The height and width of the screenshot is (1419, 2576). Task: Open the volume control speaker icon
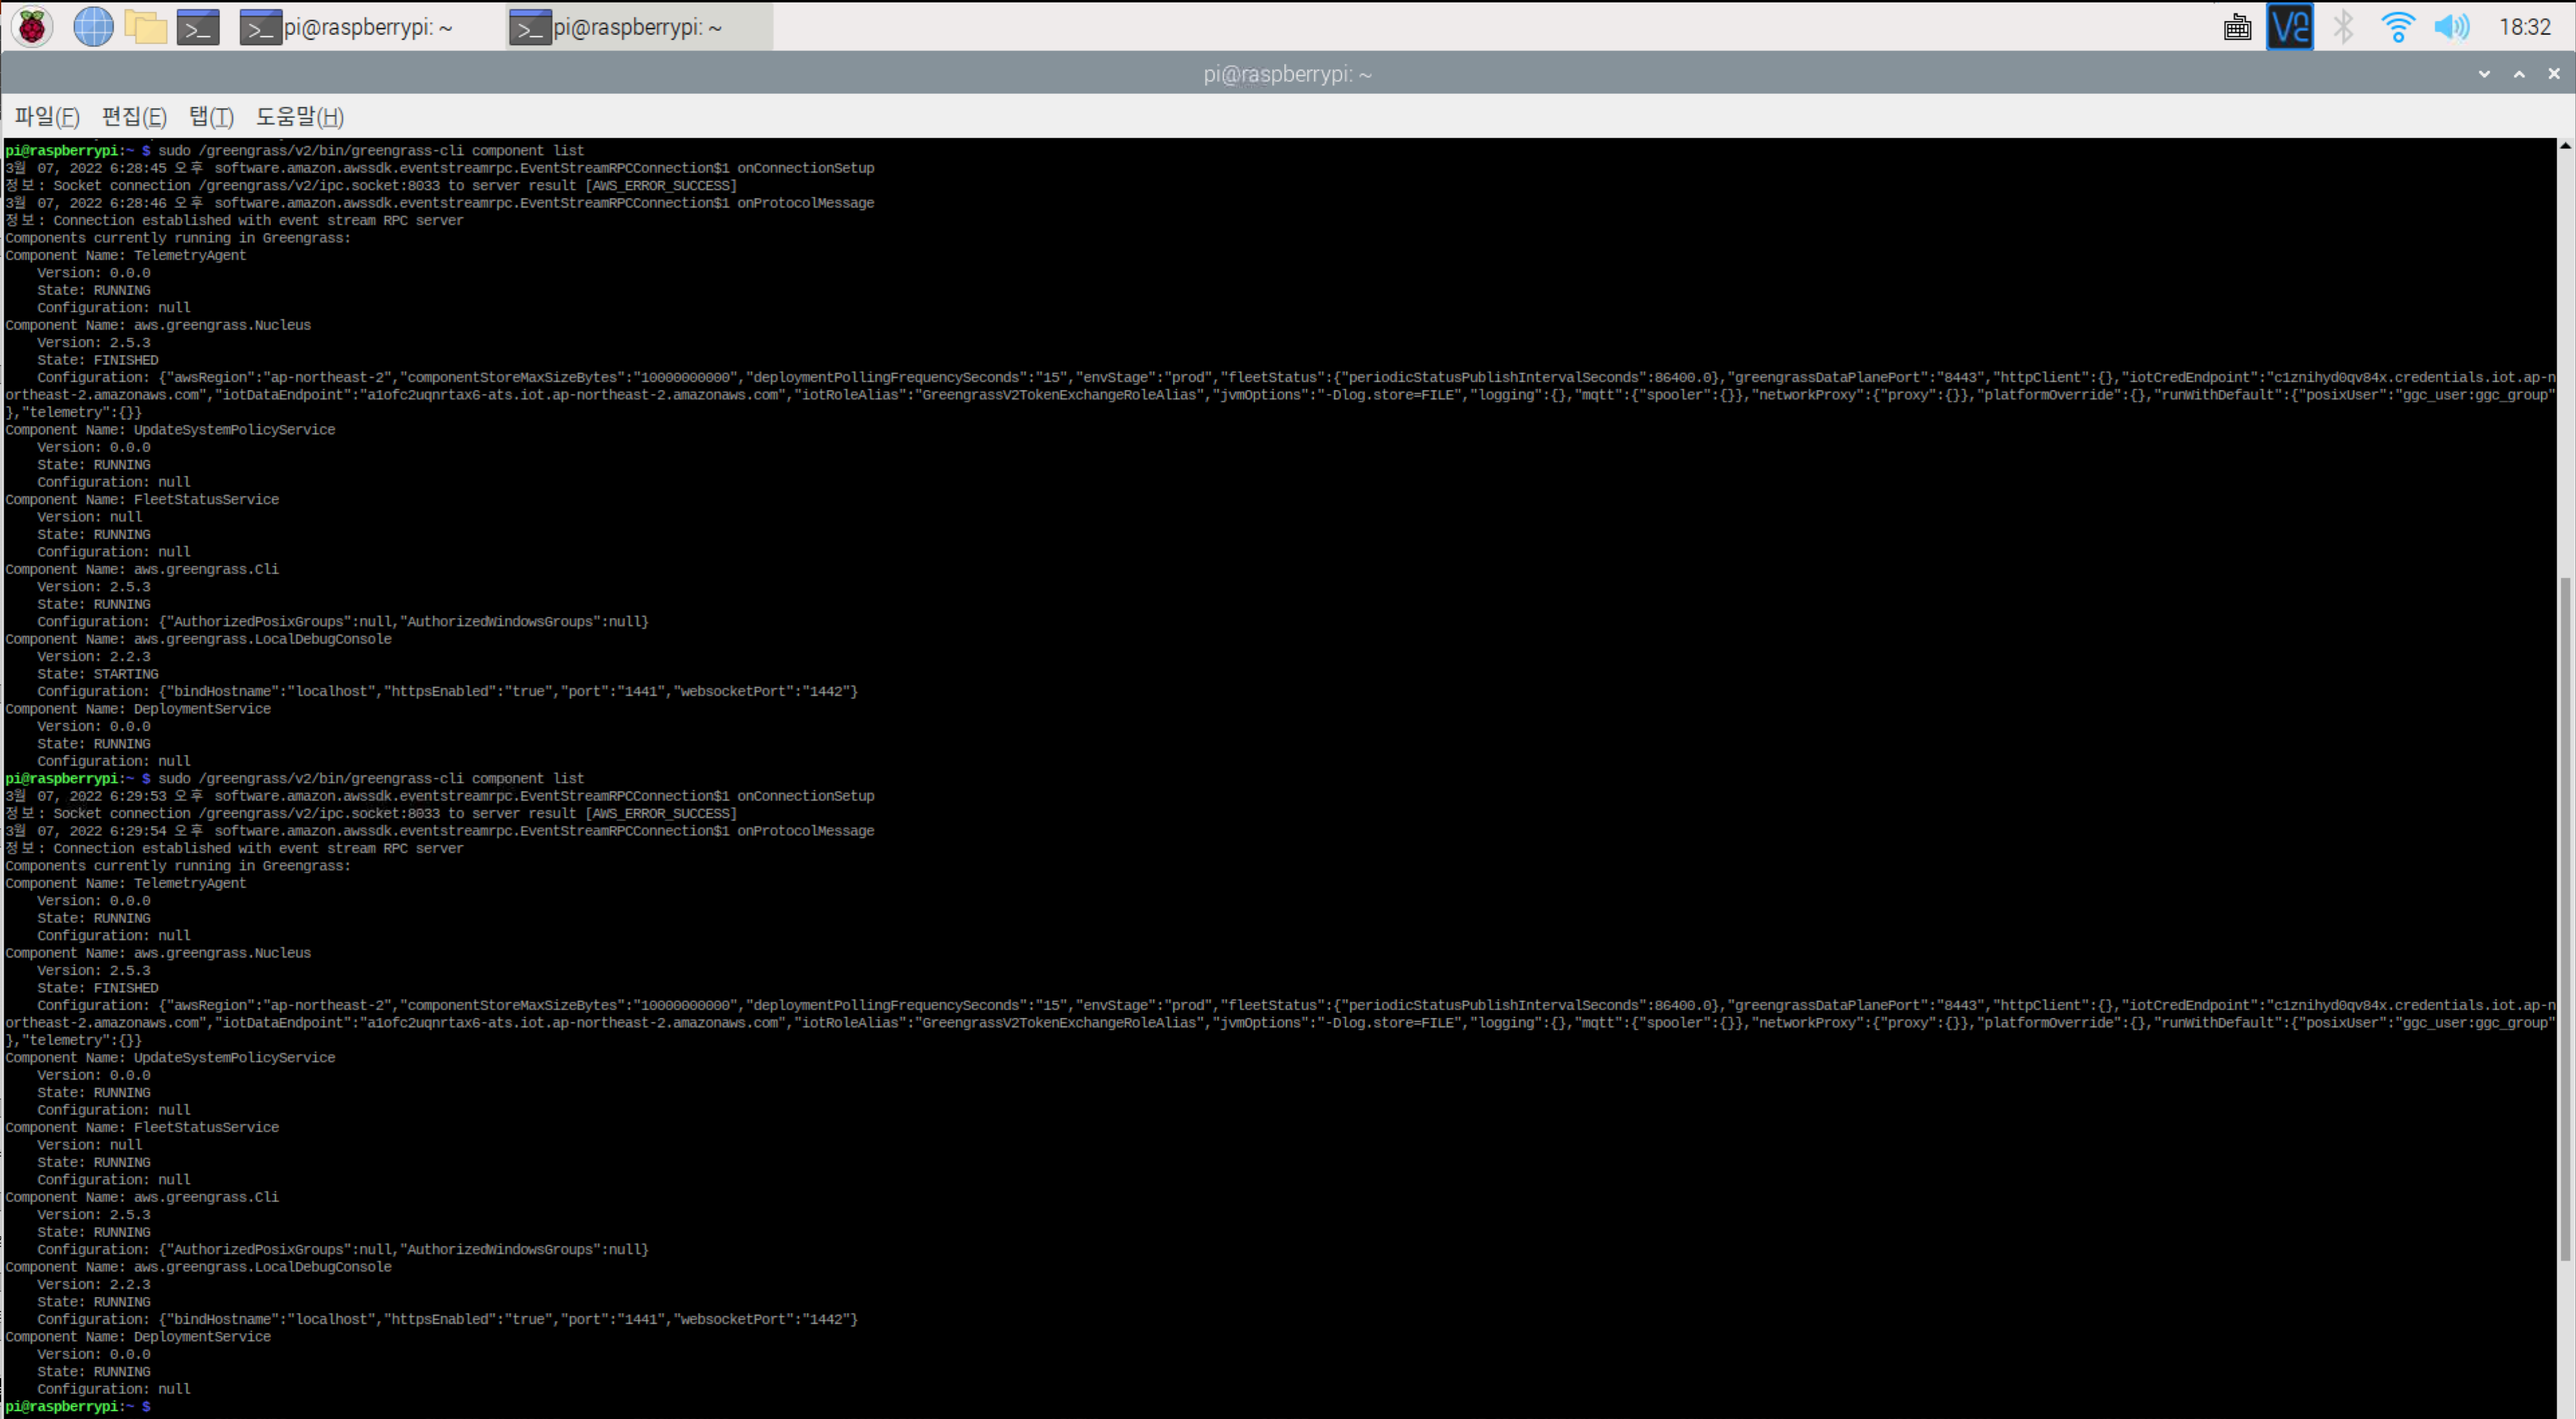pyautogui.click(x=2451, y=27)
